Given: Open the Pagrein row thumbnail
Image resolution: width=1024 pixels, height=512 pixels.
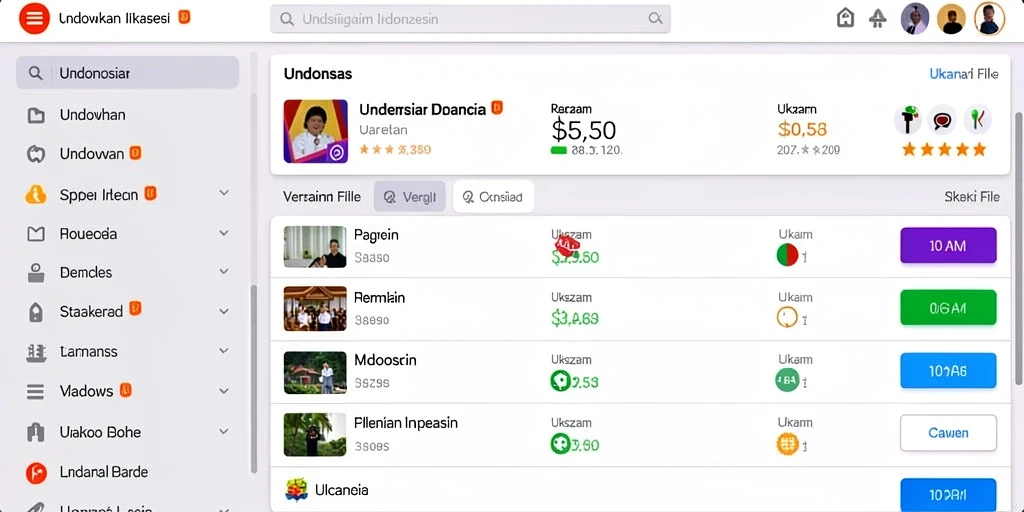Looking at the screenshot, I should click(315, 247).
